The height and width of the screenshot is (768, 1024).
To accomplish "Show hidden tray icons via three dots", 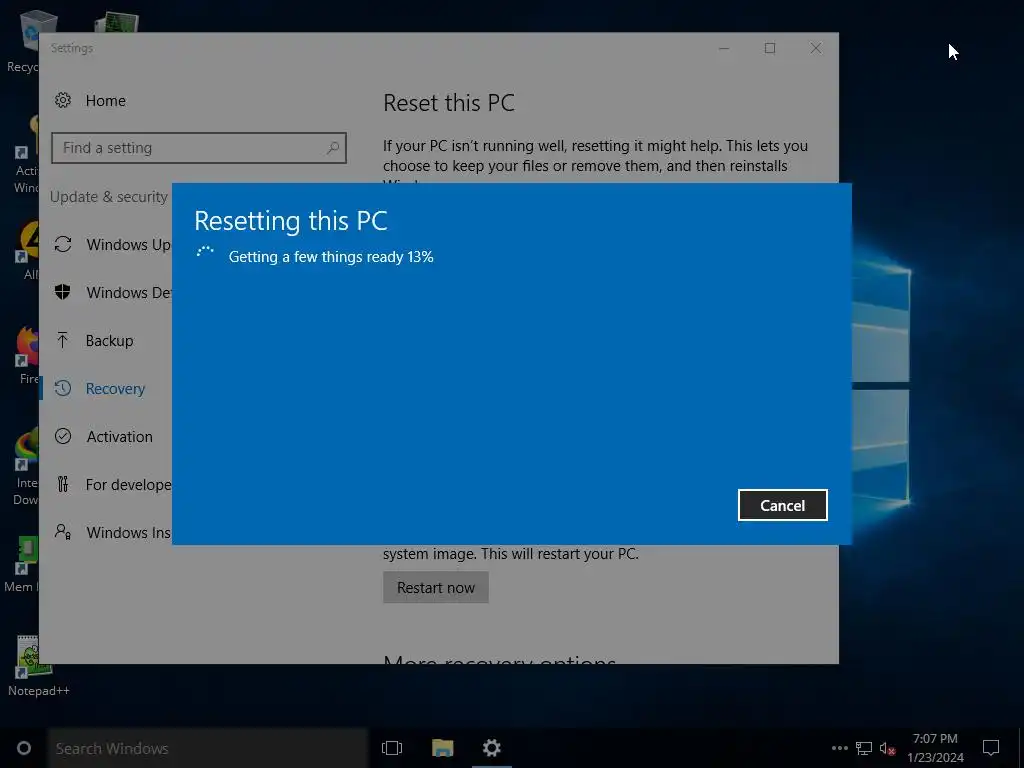I will (839, 748).
